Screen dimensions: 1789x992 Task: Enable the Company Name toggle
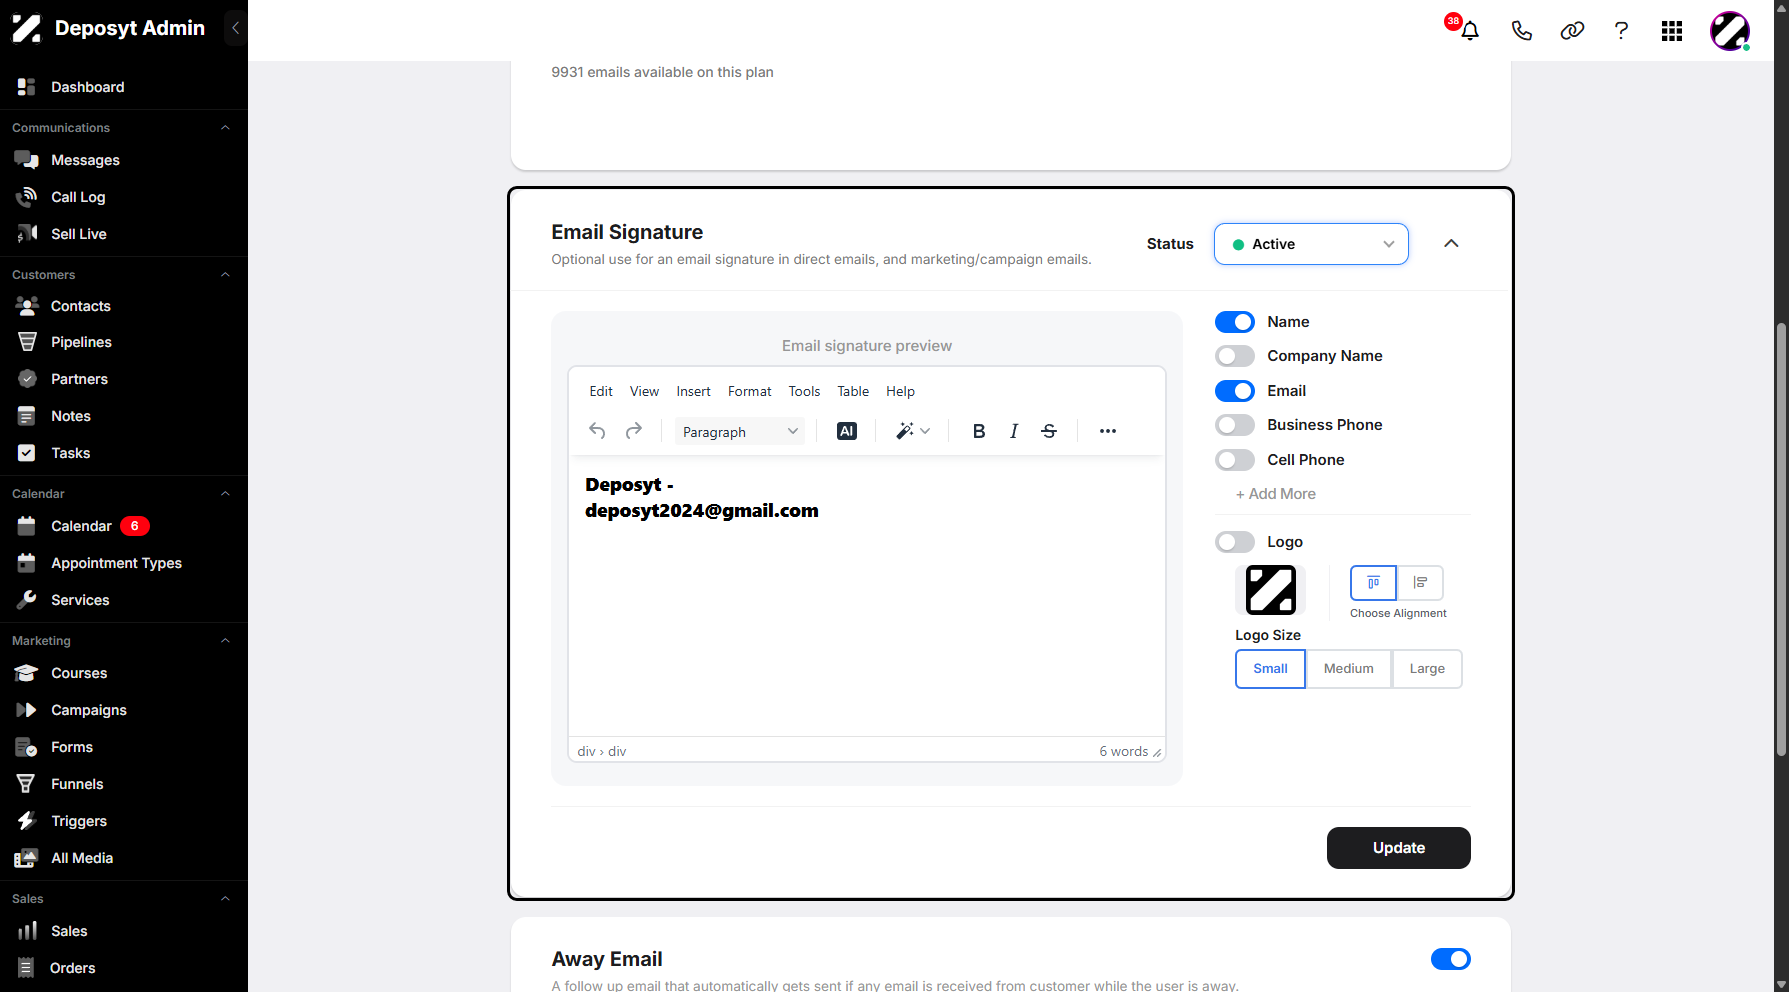(x=1235, y=356)
